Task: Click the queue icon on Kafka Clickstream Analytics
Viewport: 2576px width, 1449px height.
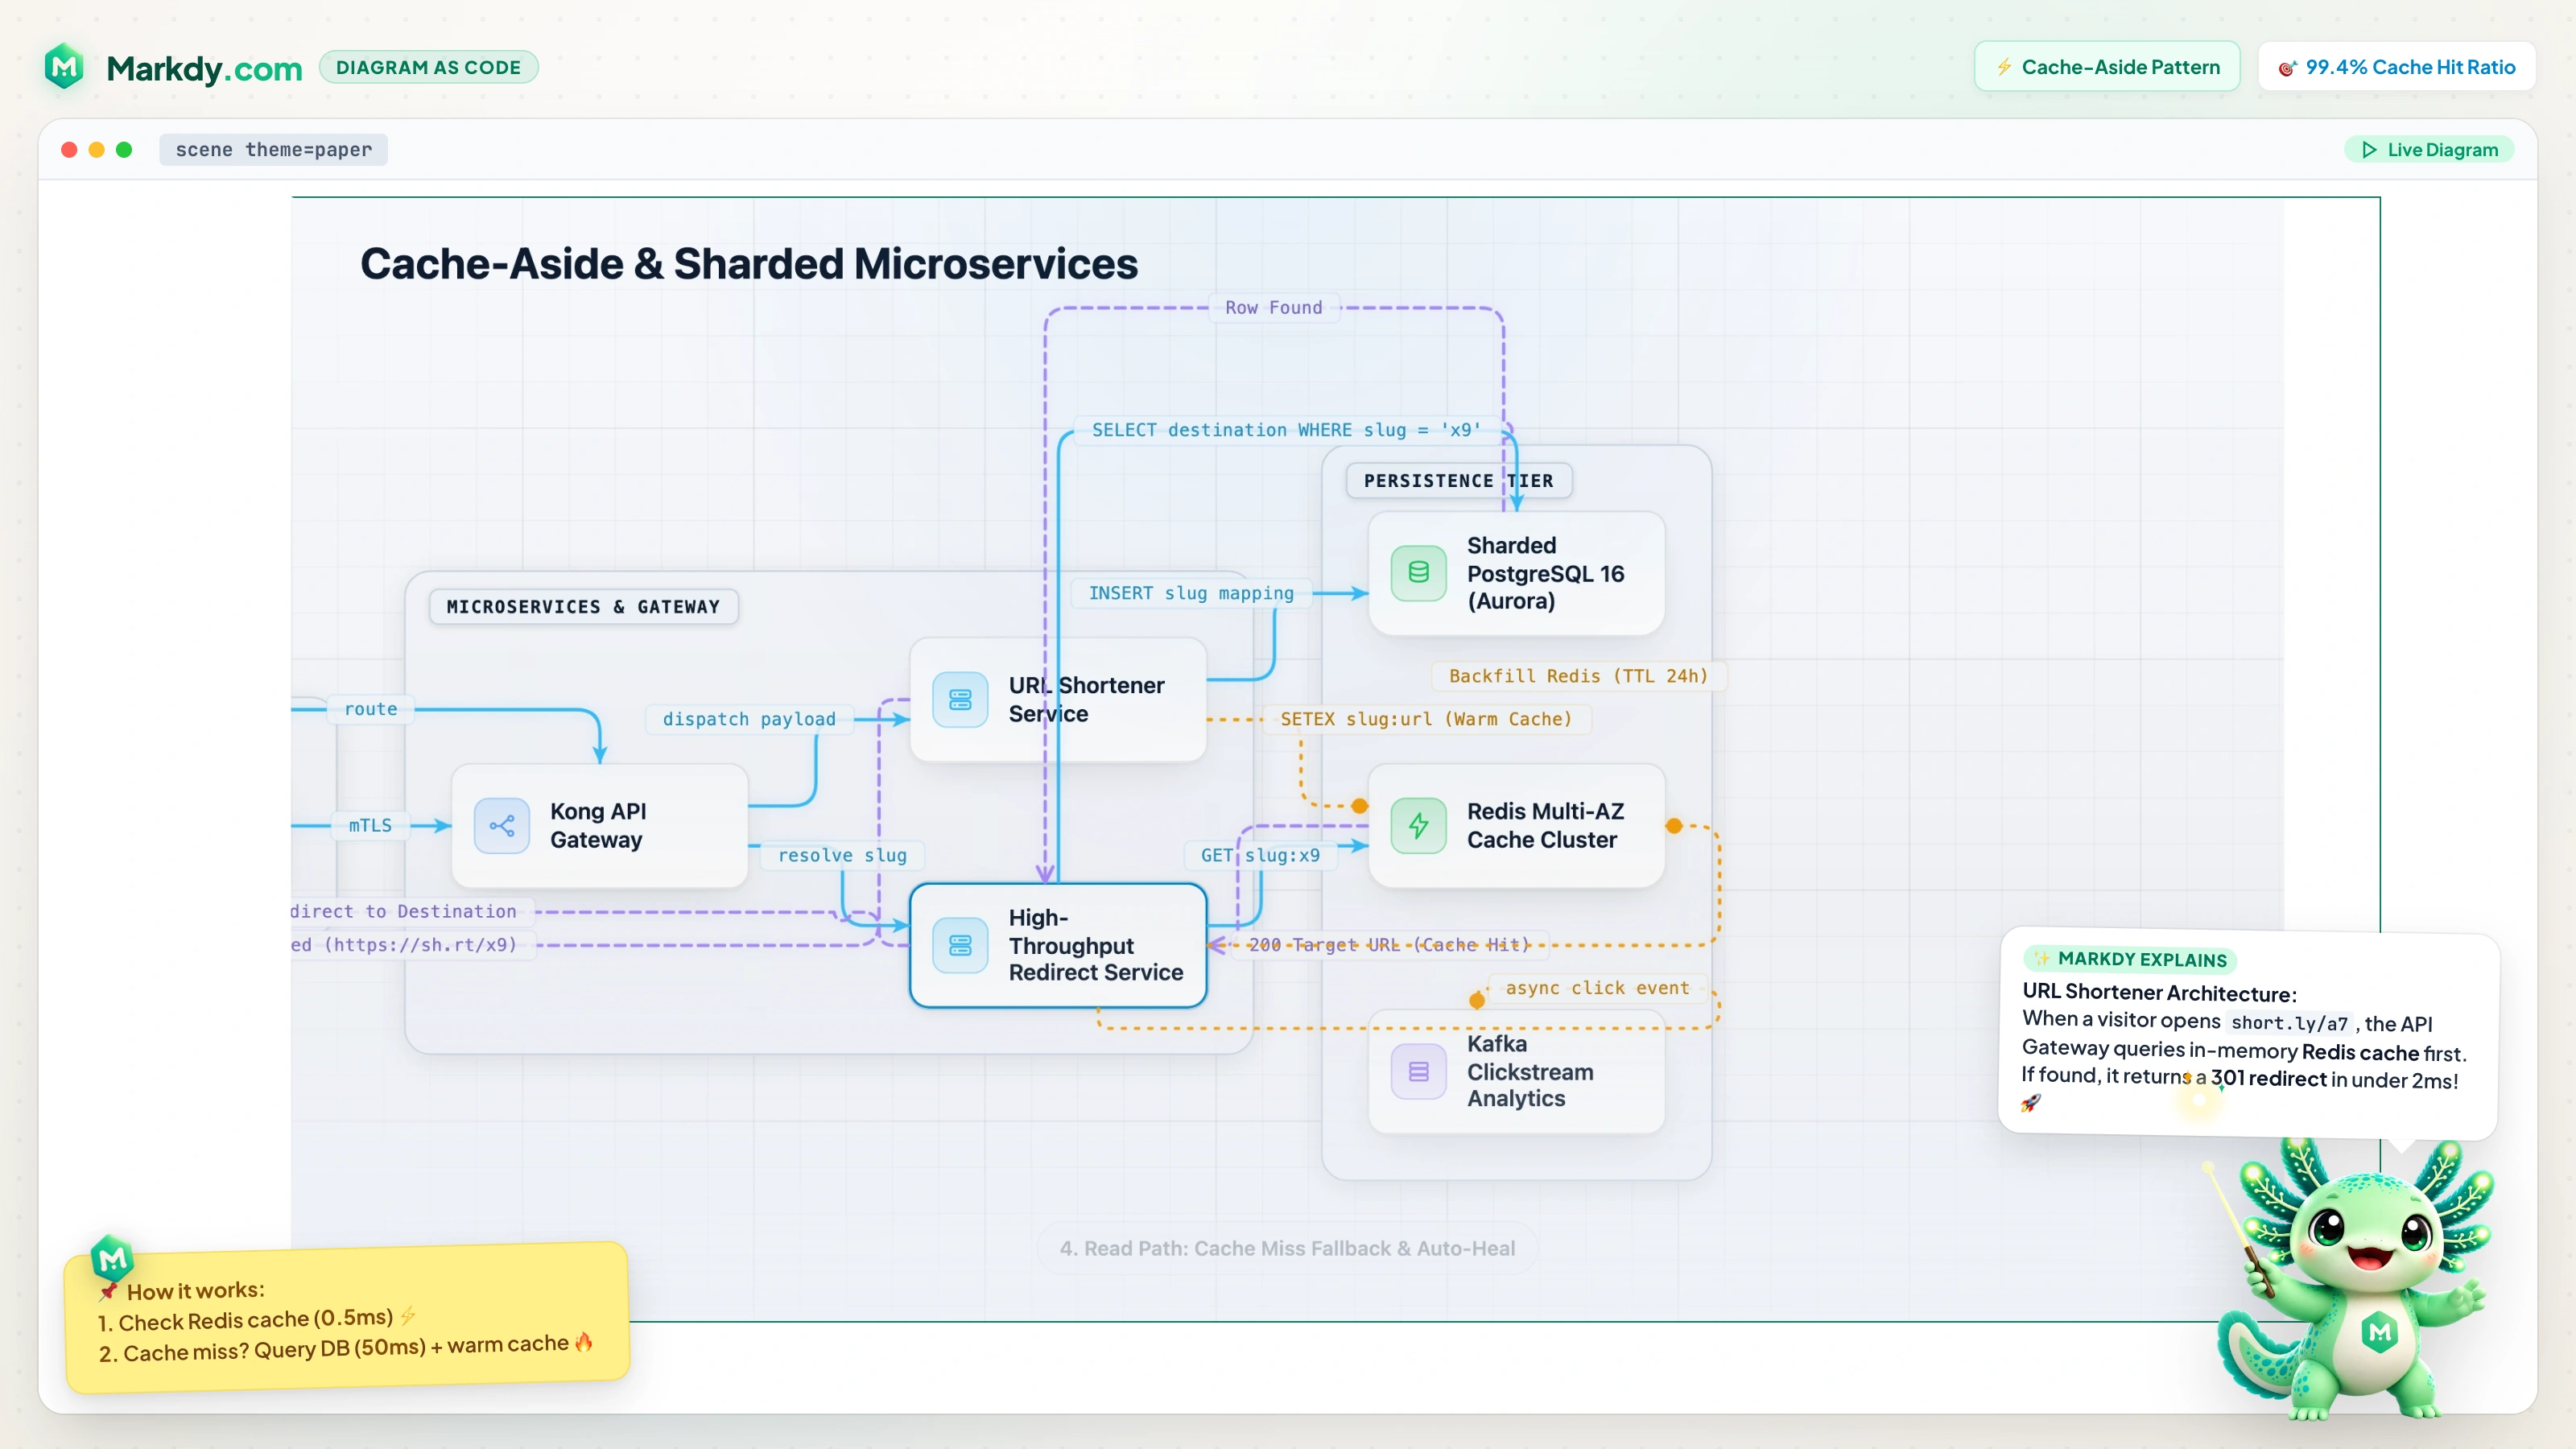Action: [1418, 1071]
